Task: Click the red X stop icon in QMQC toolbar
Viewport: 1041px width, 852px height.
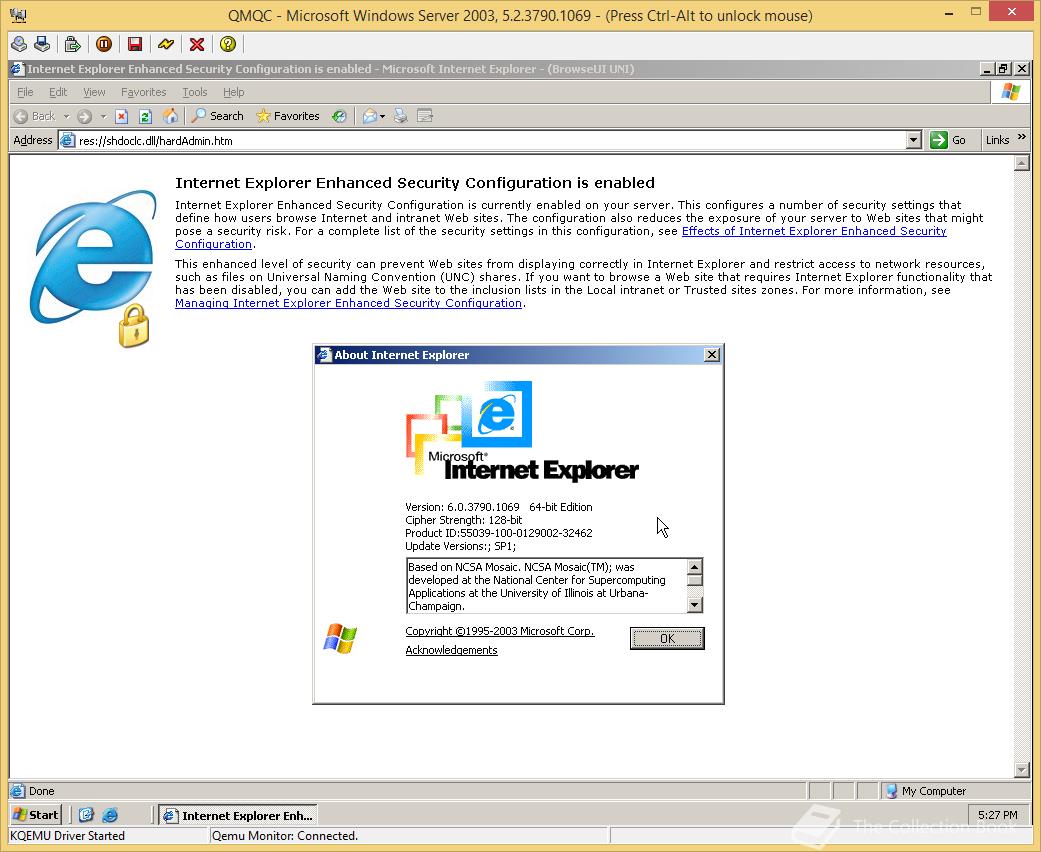Action: 197,44
